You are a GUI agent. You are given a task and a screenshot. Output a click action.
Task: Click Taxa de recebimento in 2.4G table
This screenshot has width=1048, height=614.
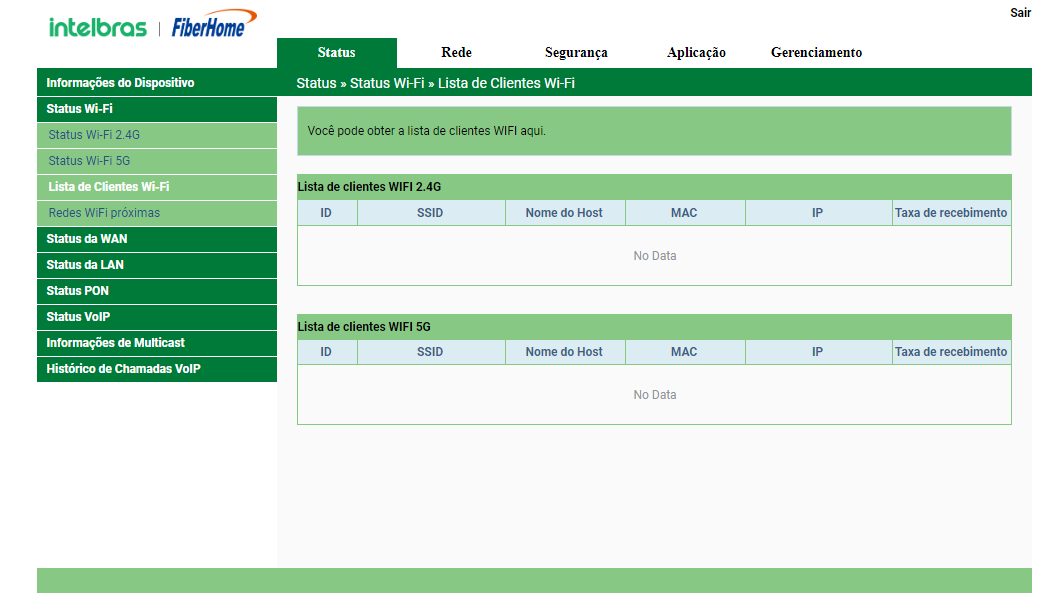coord(951,213)
